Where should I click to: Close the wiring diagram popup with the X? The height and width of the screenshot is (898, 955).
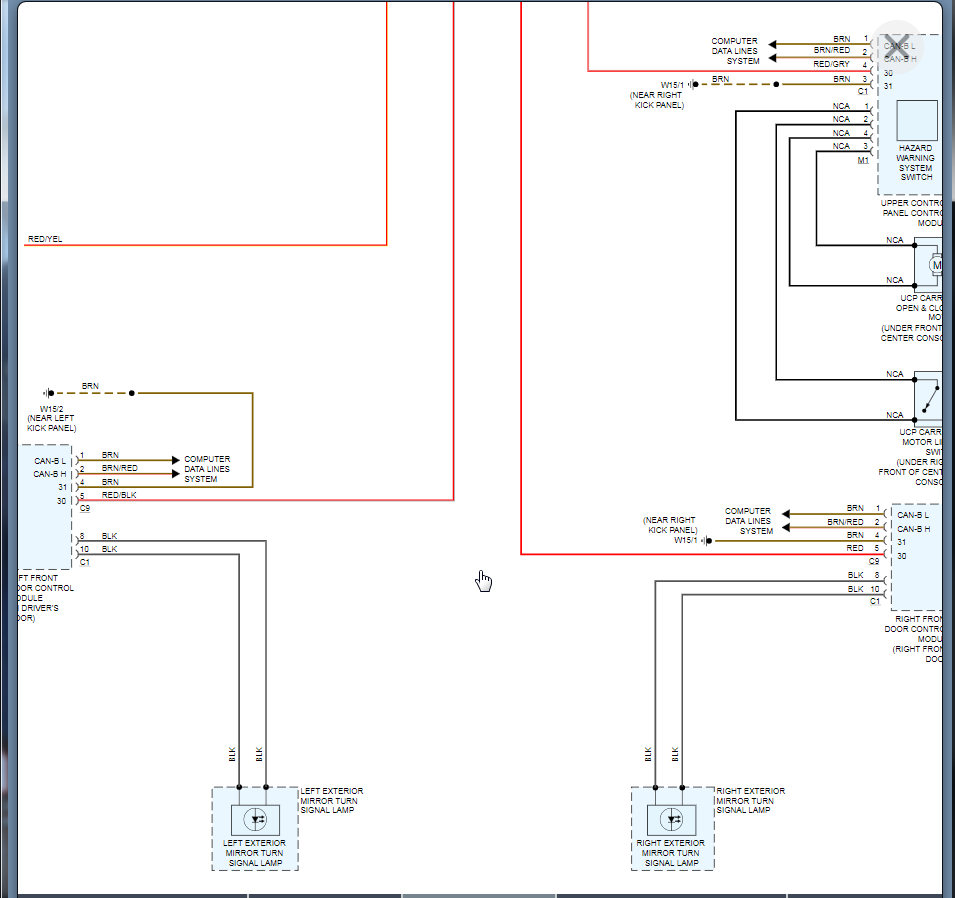point(897,46)
